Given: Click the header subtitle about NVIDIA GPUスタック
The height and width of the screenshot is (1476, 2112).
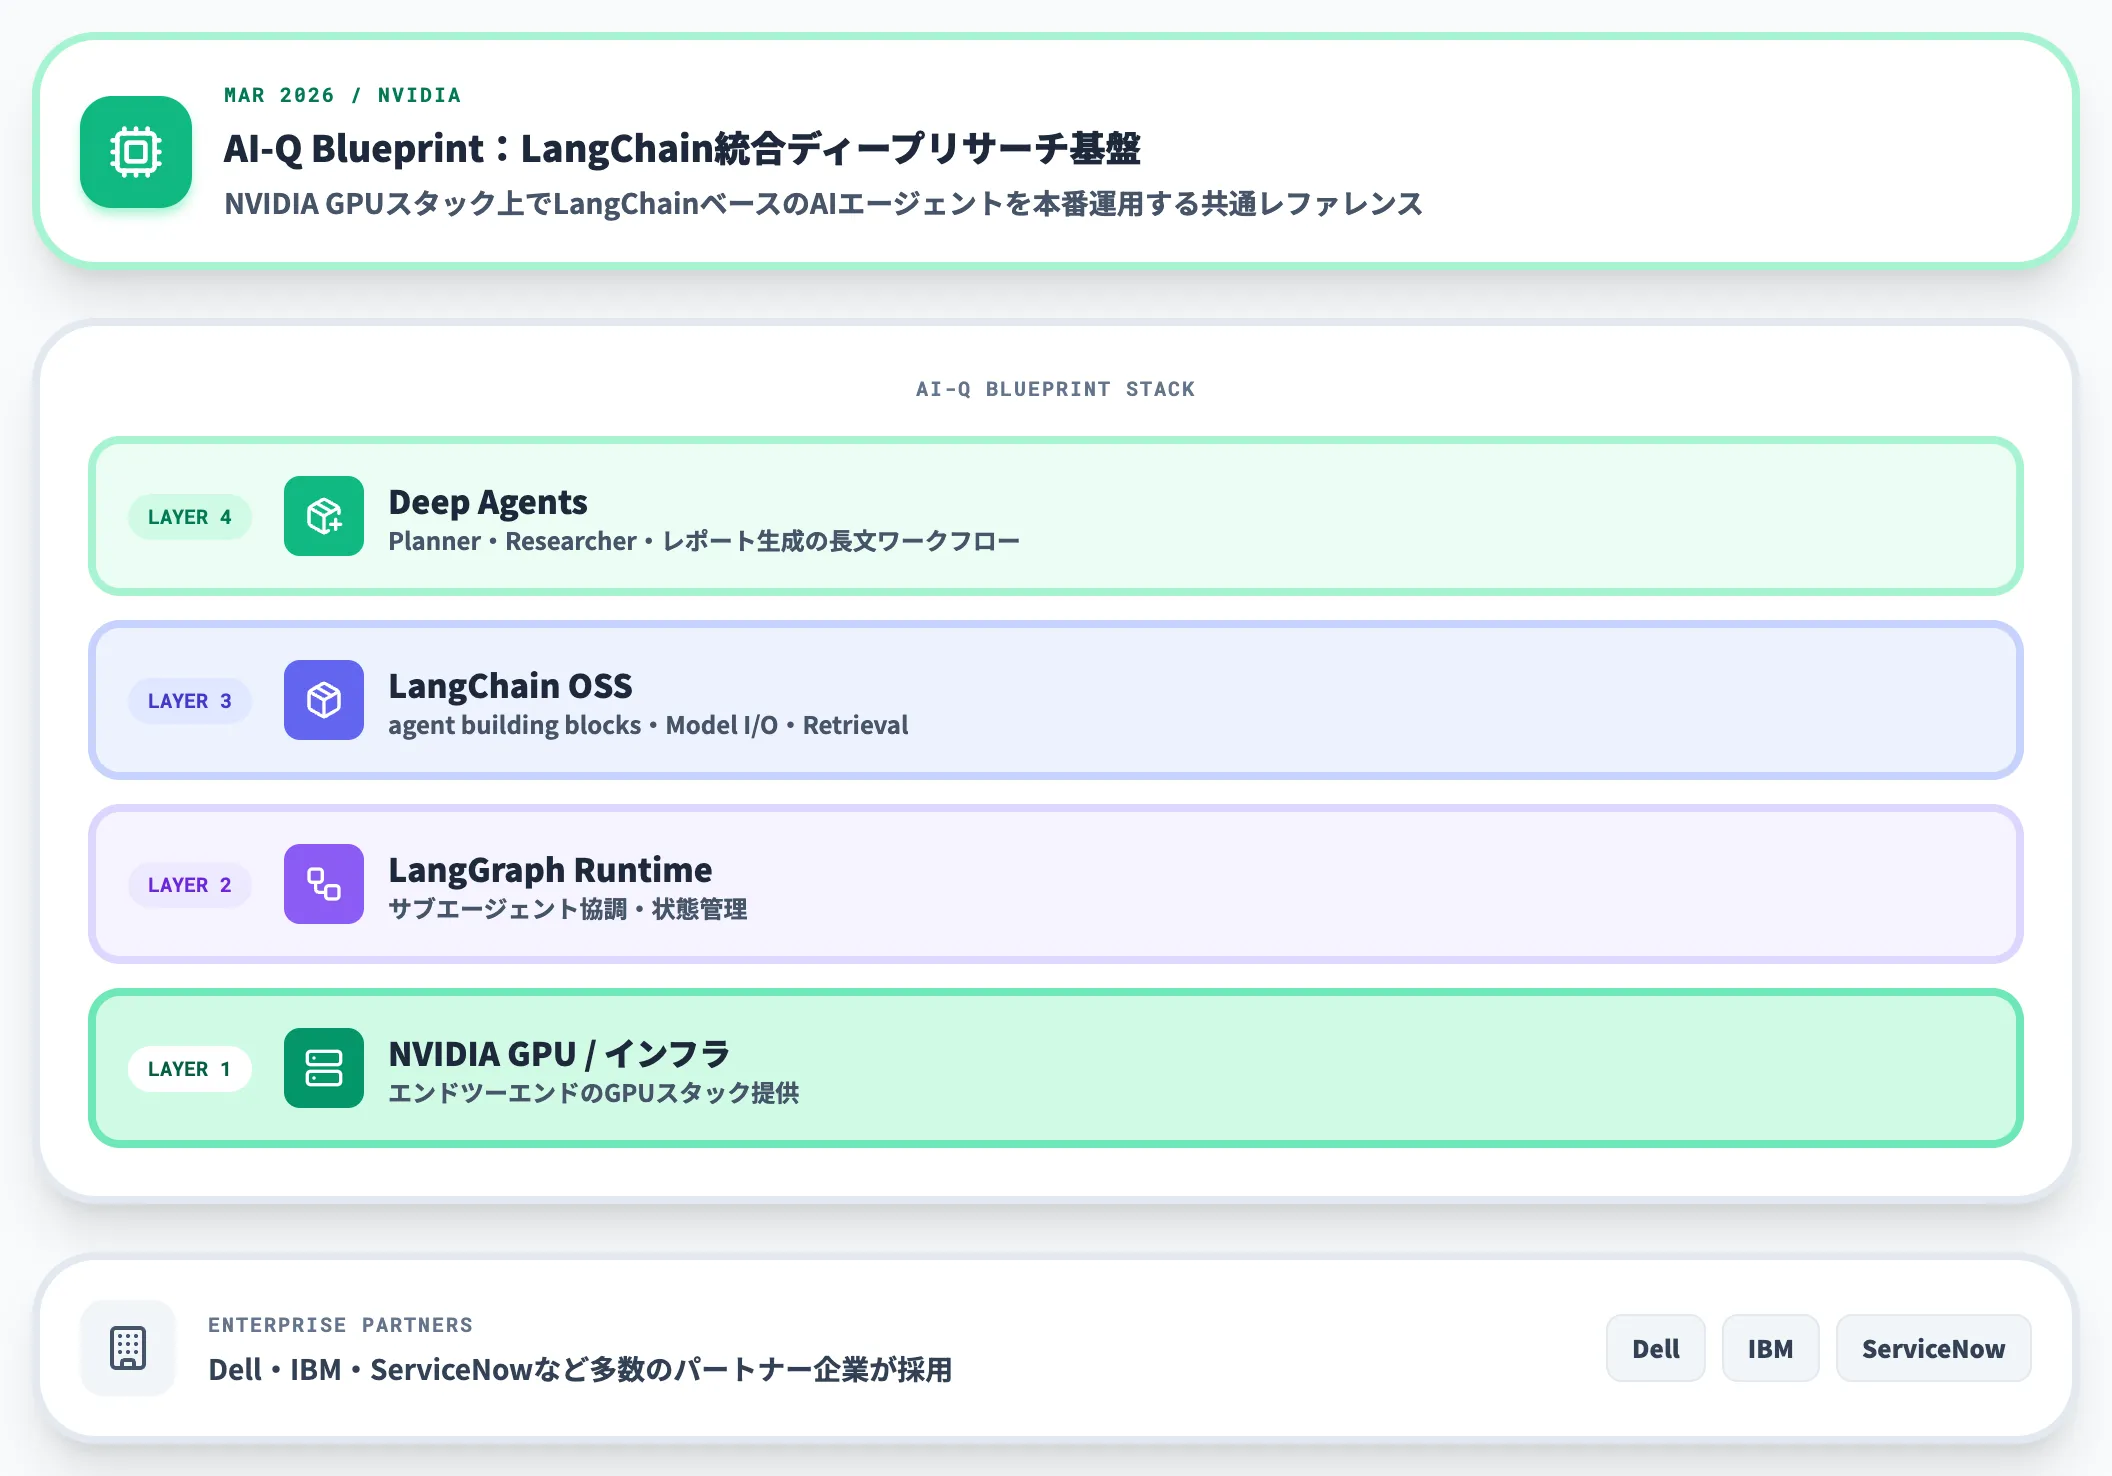Looking at the screenshot, I should coord(823,204).
